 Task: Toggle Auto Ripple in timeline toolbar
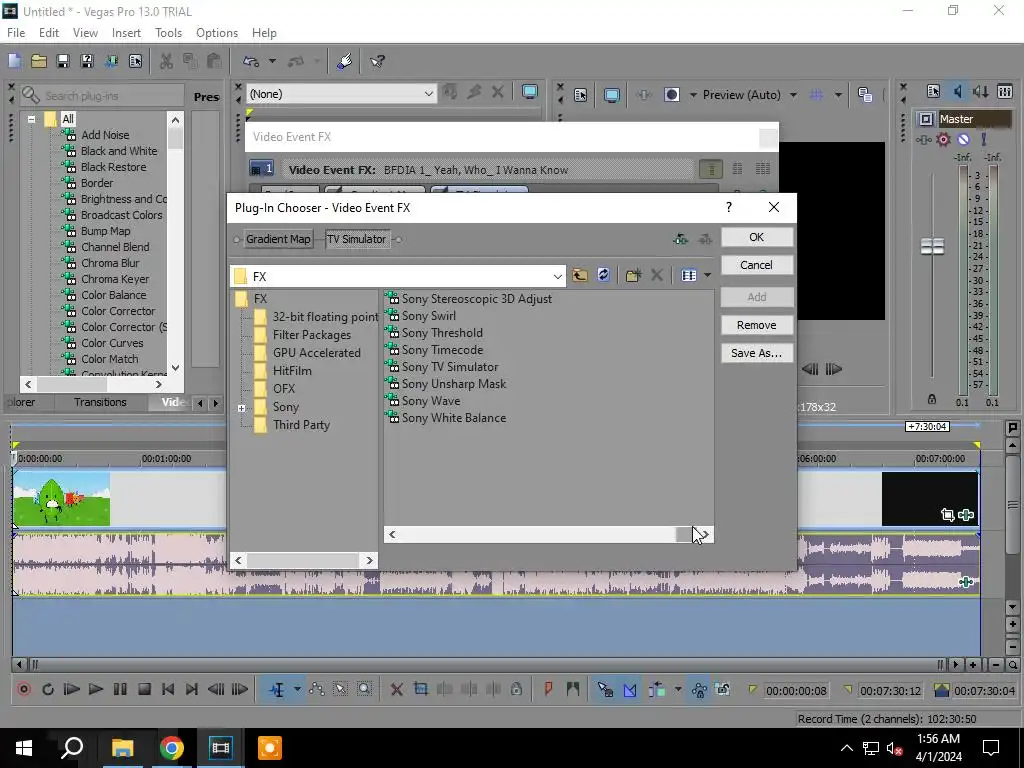(x=656, y=689)
